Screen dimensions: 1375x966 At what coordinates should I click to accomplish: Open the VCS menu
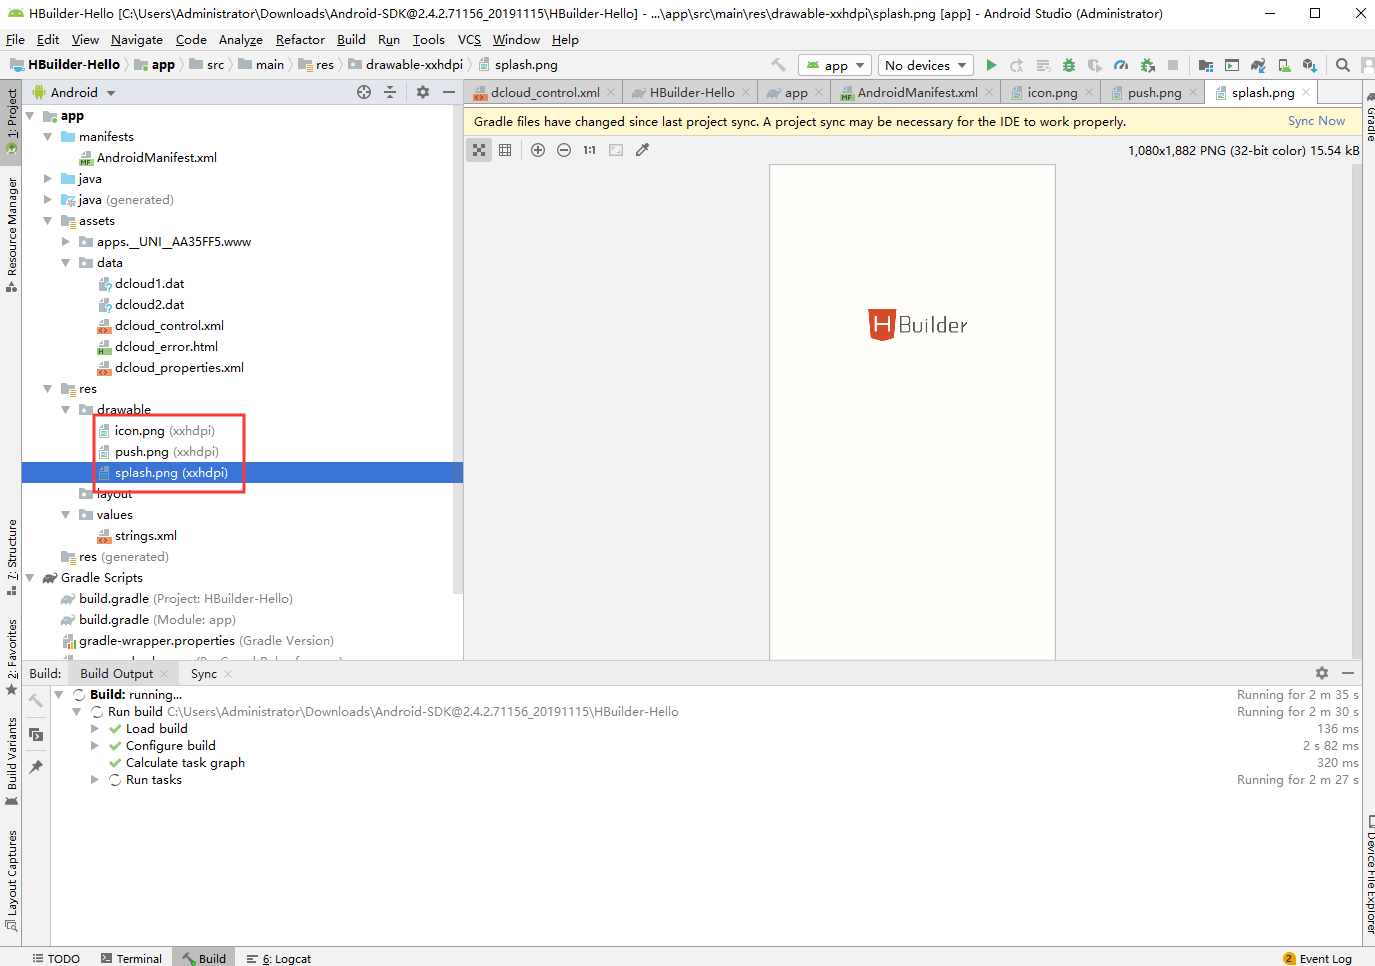tap(469, 40)
